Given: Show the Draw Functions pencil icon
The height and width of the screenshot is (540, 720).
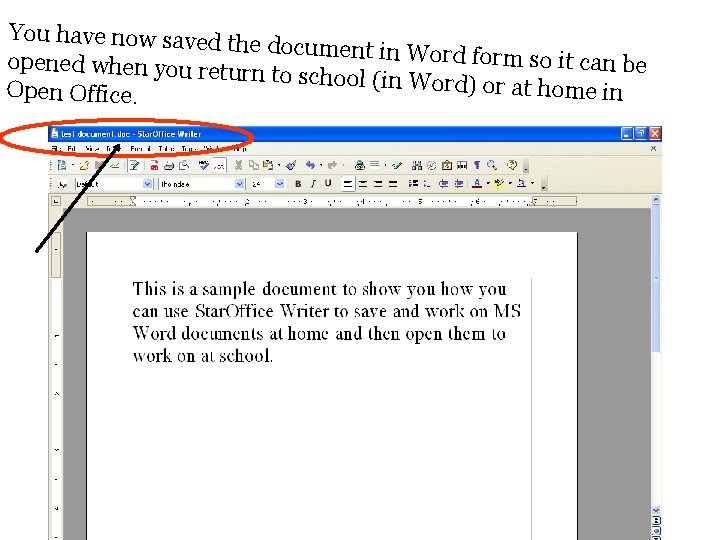Looking at the screenshot, I should 397,165.
